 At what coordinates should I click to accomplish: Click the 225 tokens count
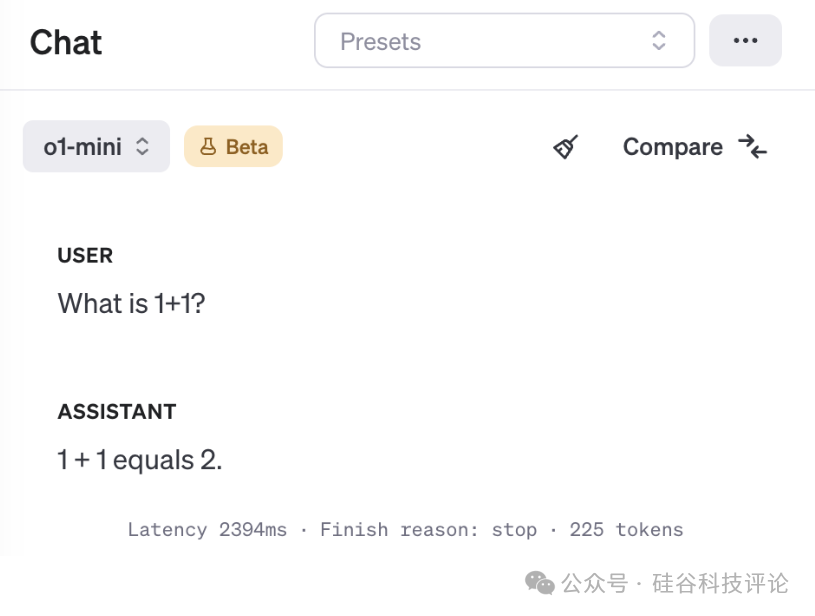(x=626, y=530)
